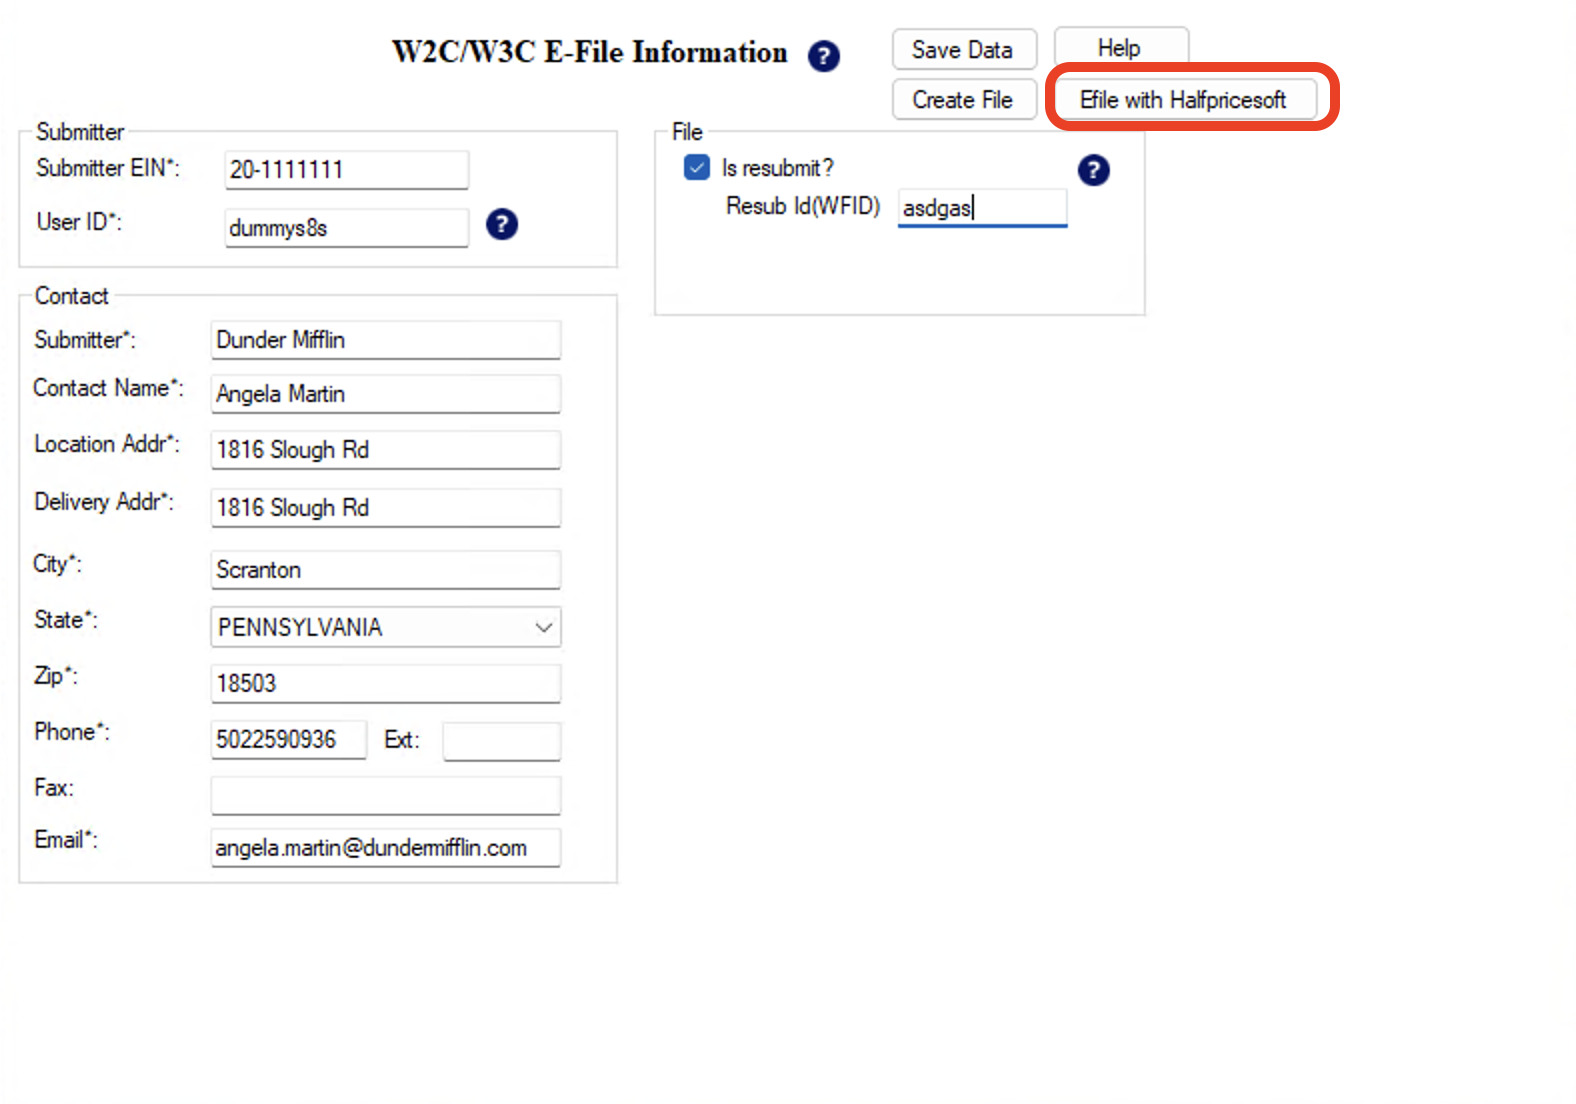Click the Location Addr field
Viewport: 1576px width, 1104px height.
click(x=385, y=450)
